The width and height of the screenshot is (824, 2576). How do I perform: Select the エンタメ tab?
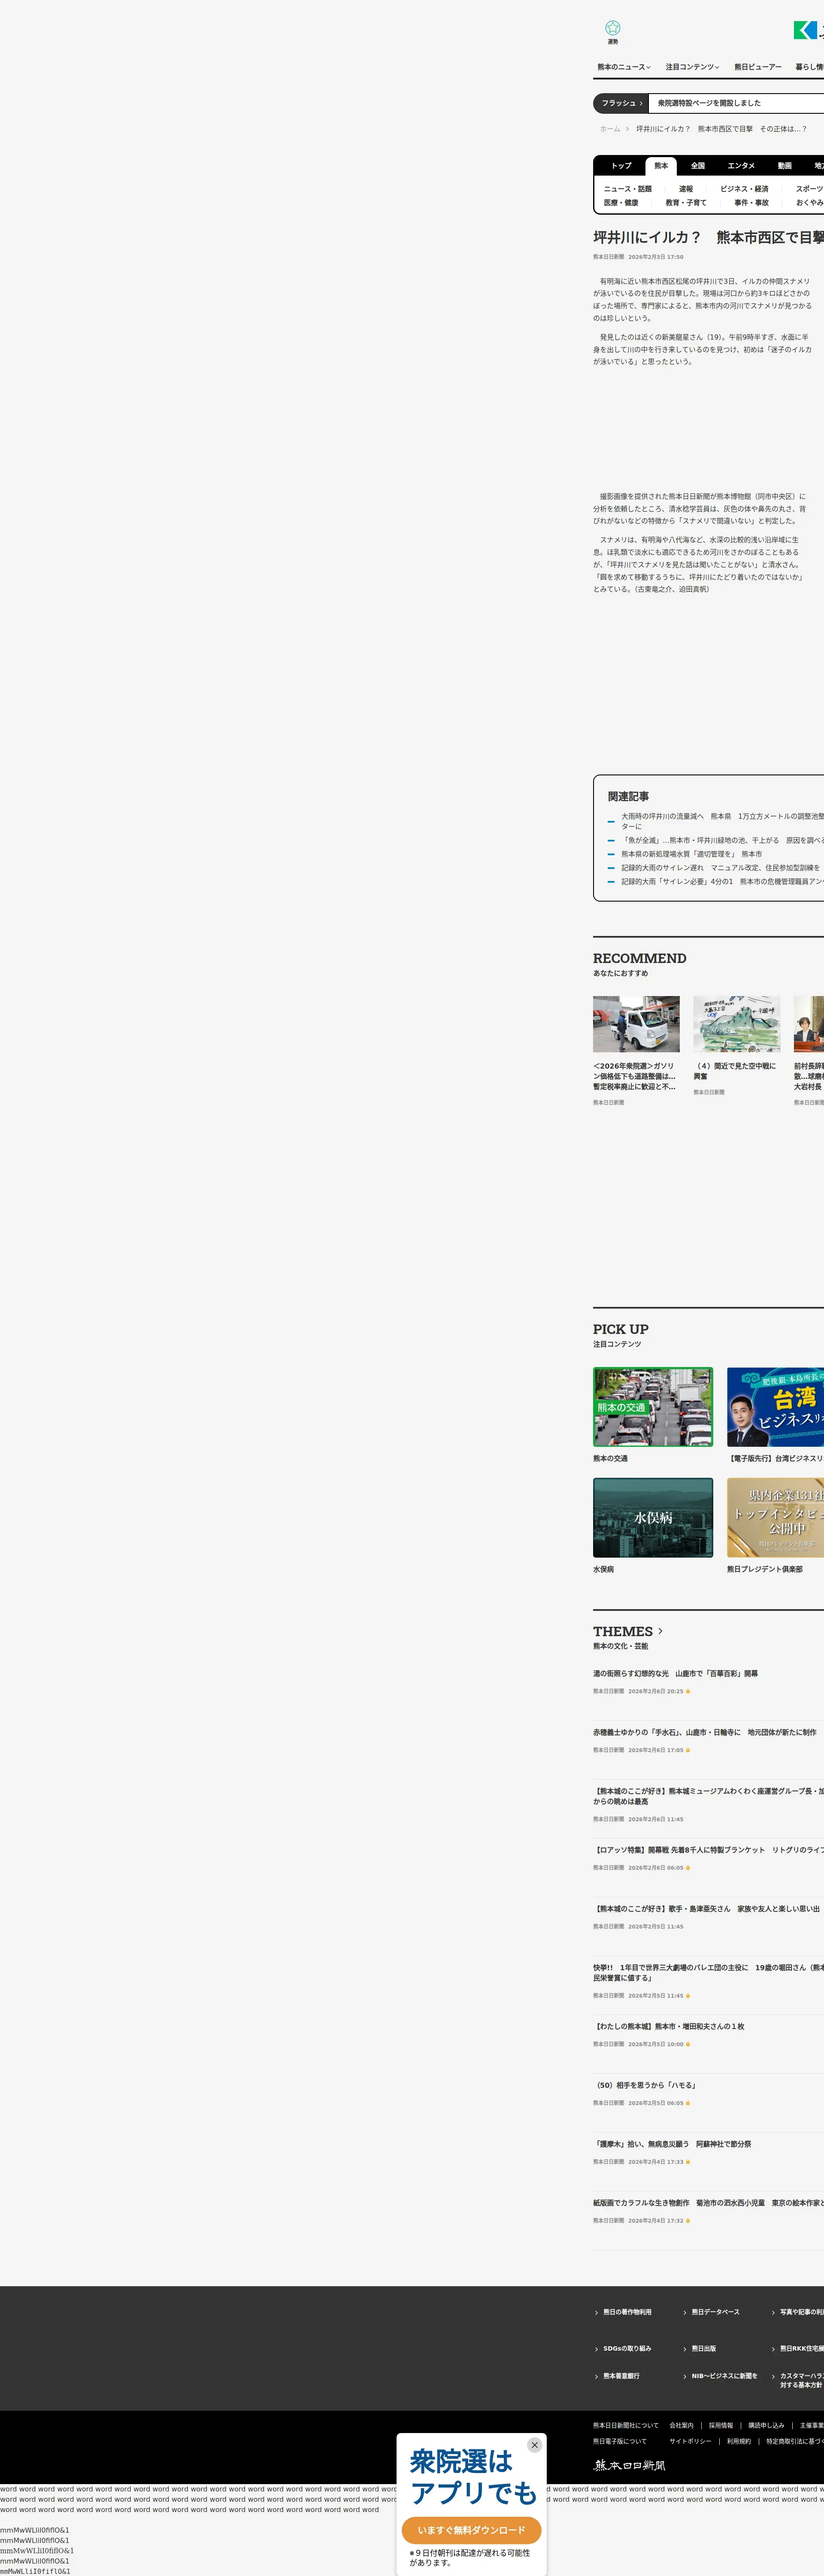(x=741, y=166)
